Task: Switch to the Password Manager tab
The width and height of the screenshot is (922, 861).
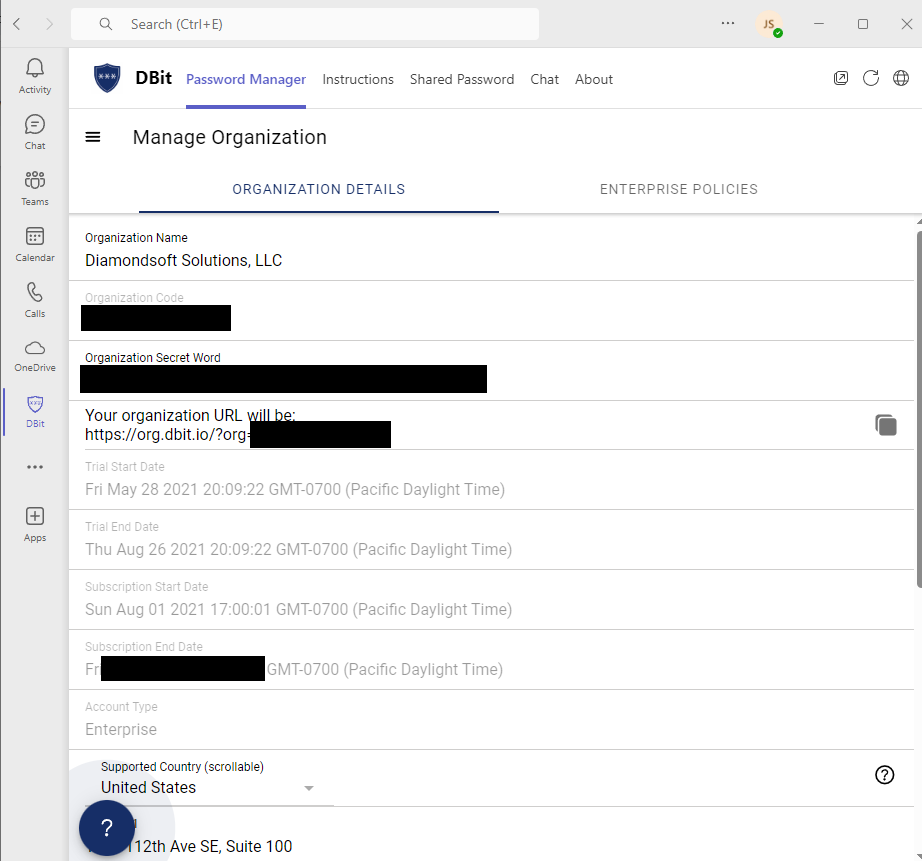Action: [246, 79]
